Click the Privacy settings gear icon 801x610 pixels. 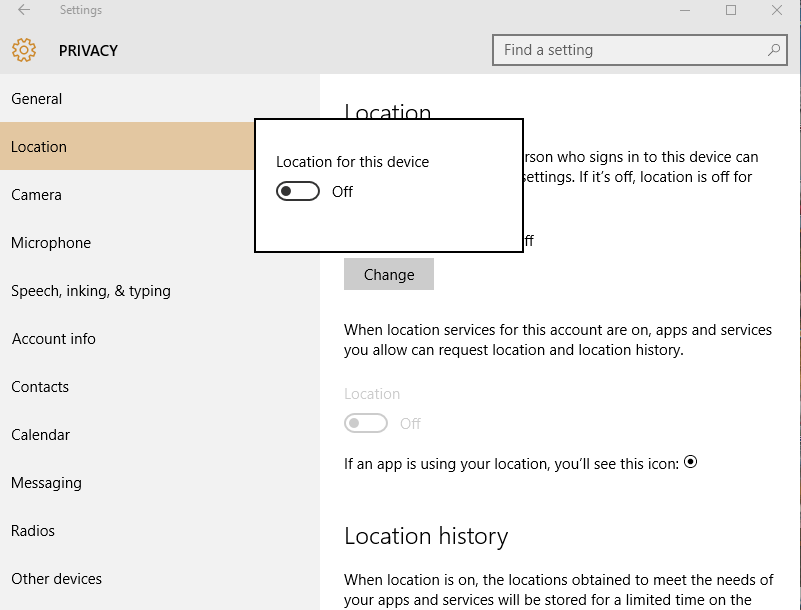point(24,50)
